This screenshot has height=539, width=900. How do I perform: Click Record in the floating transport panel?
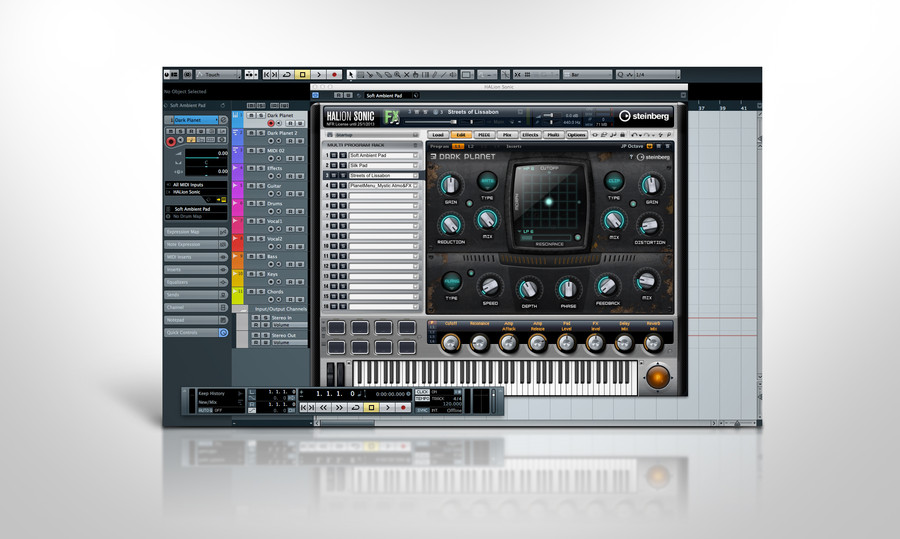coord(403,408)
